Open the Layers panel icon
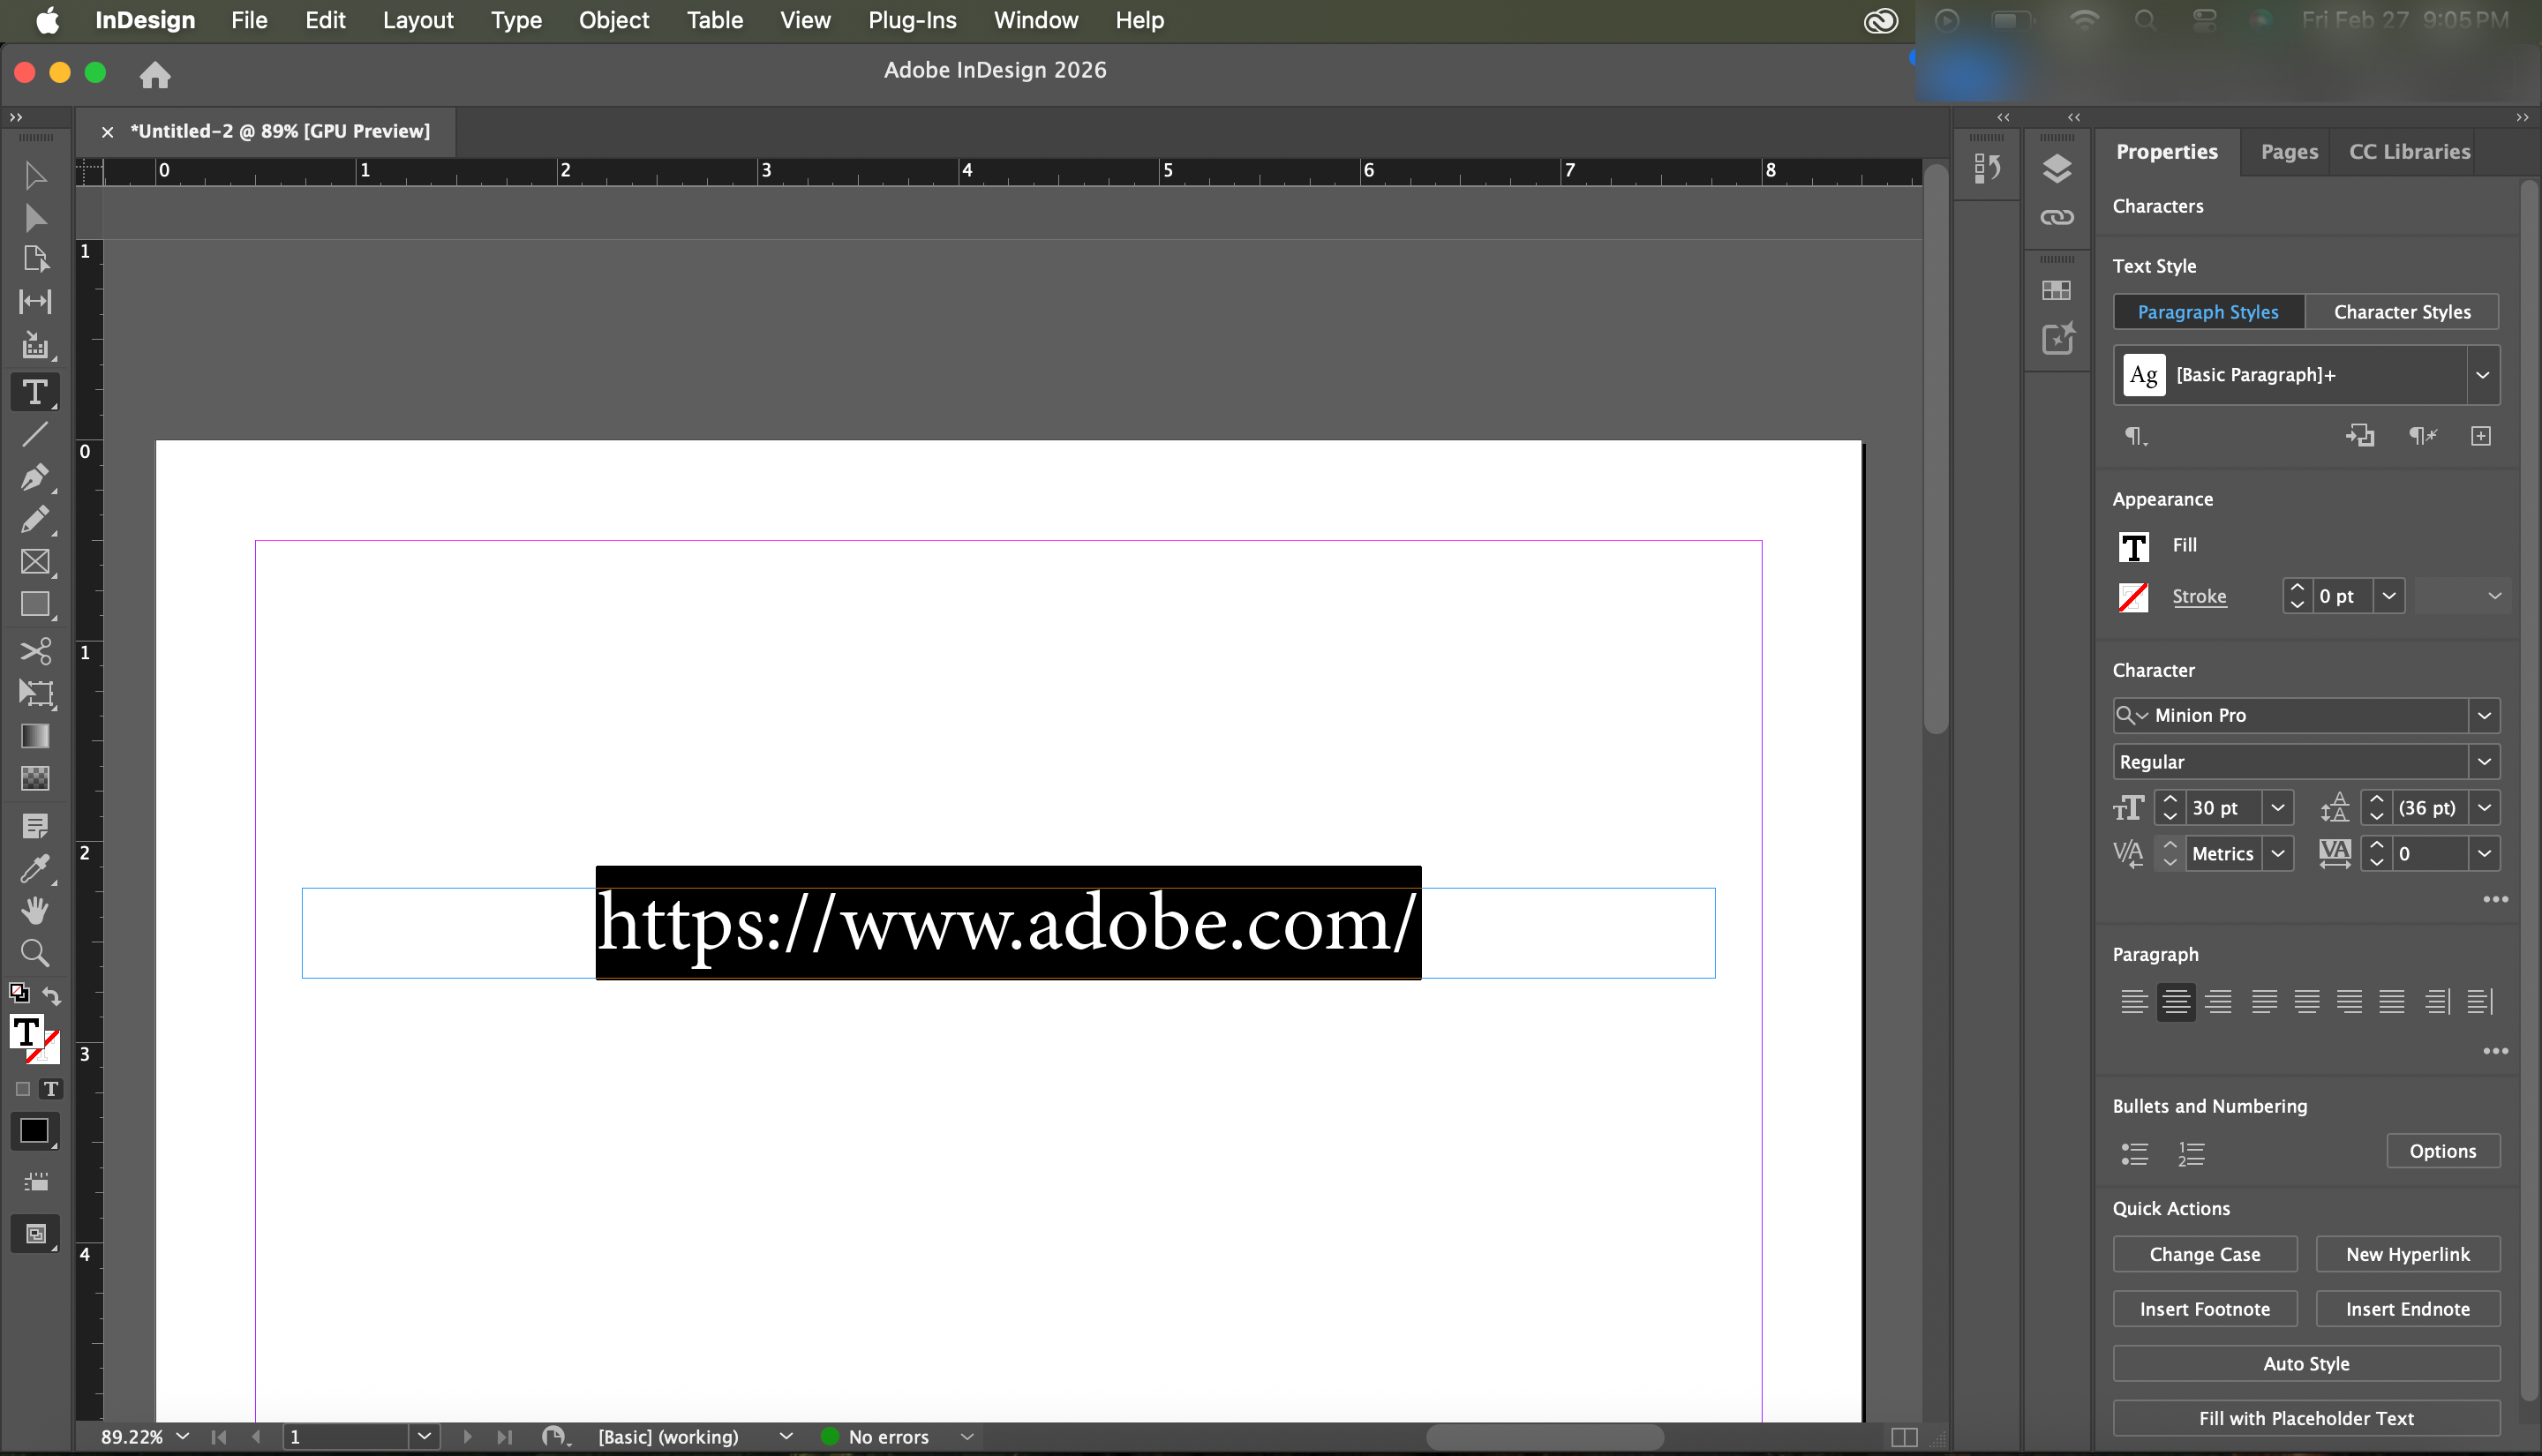Viewport: 2542px width, 1456px height. pos(2056,169)
